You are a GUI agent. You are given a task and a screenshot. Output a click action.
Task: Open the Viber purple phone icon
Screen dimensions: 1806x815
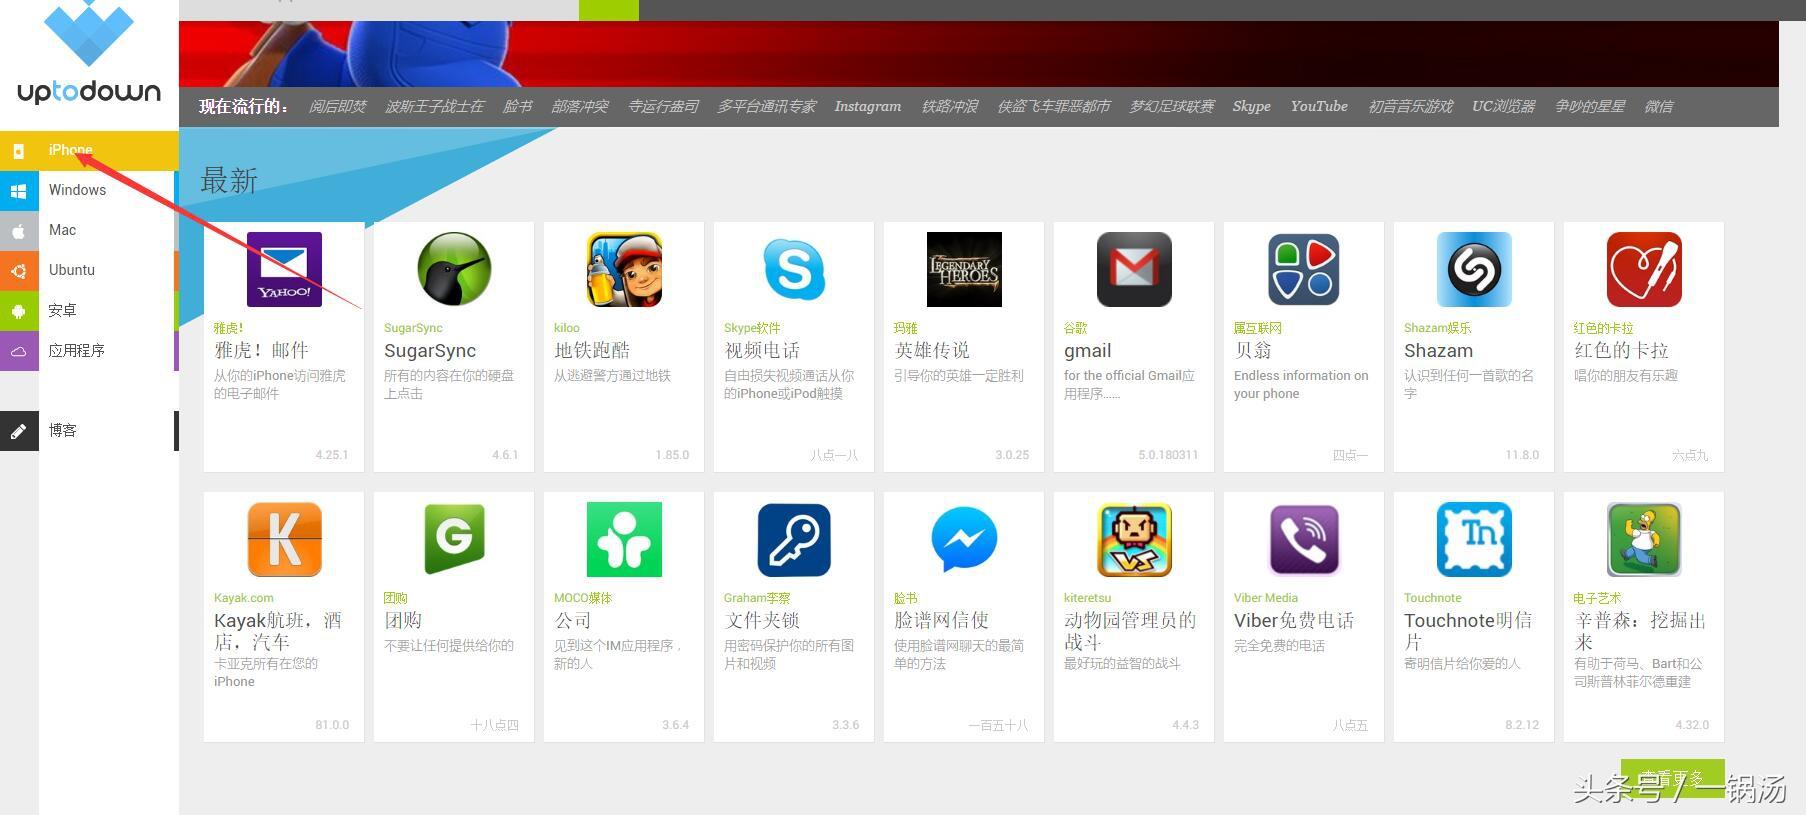pos(1304,539)
